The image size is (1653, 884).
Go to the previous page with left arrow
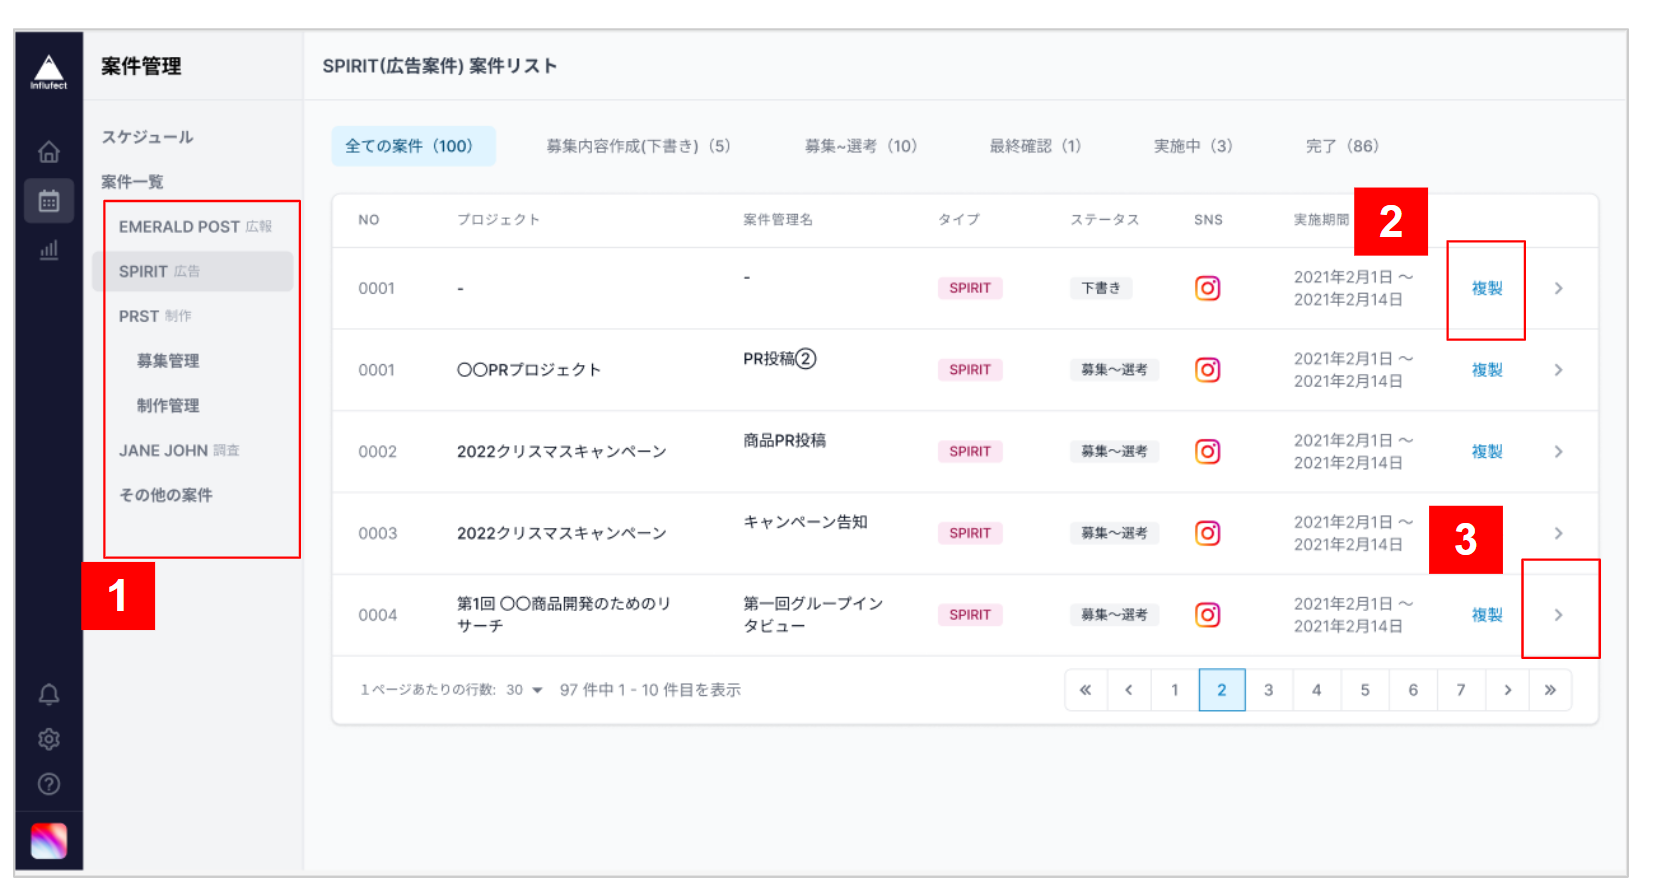pos(1129,690)
